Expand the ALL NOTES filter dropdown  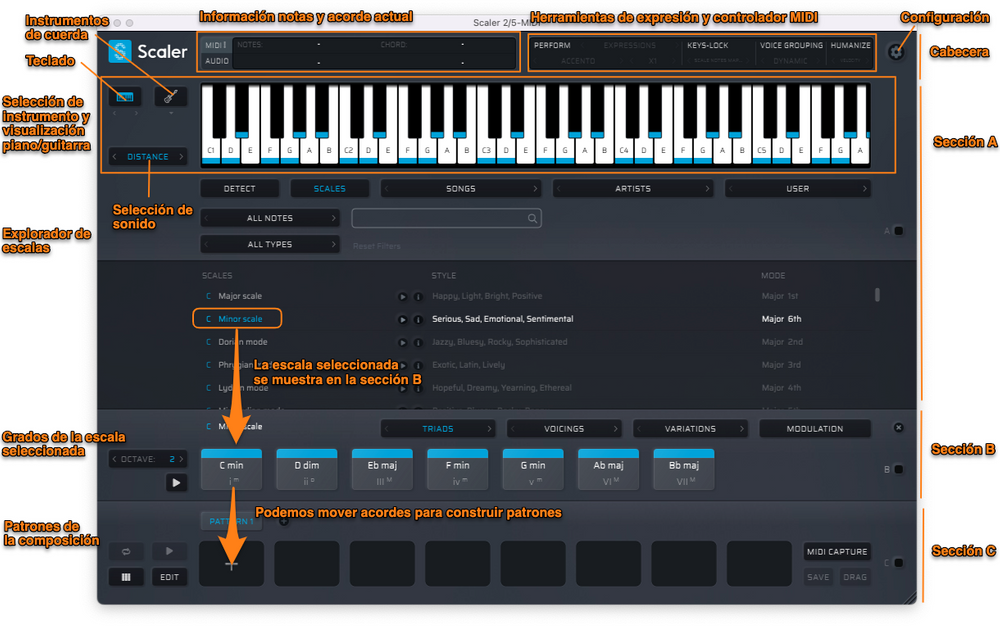270,218
